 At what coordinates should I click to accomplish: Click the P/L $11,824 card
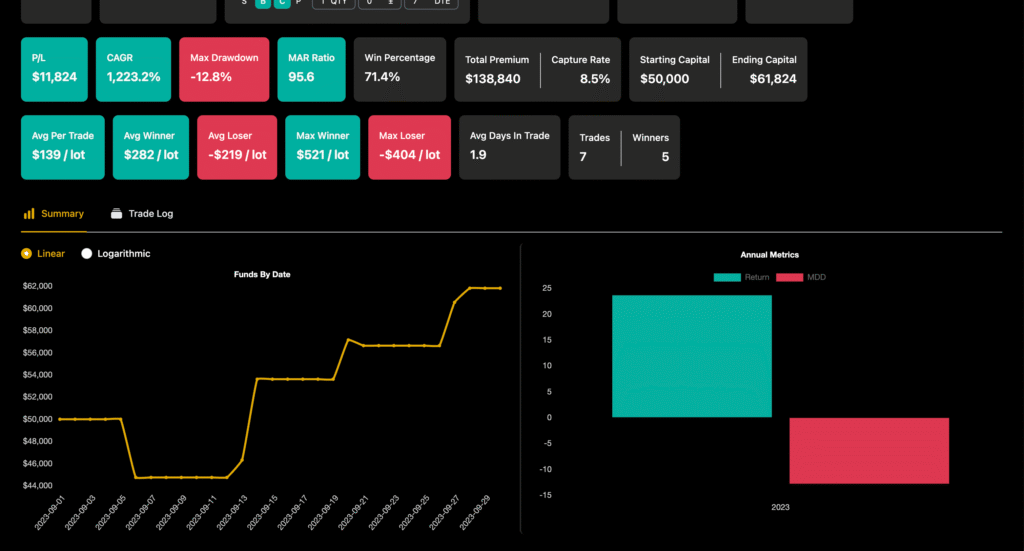[x=54, y=69]
